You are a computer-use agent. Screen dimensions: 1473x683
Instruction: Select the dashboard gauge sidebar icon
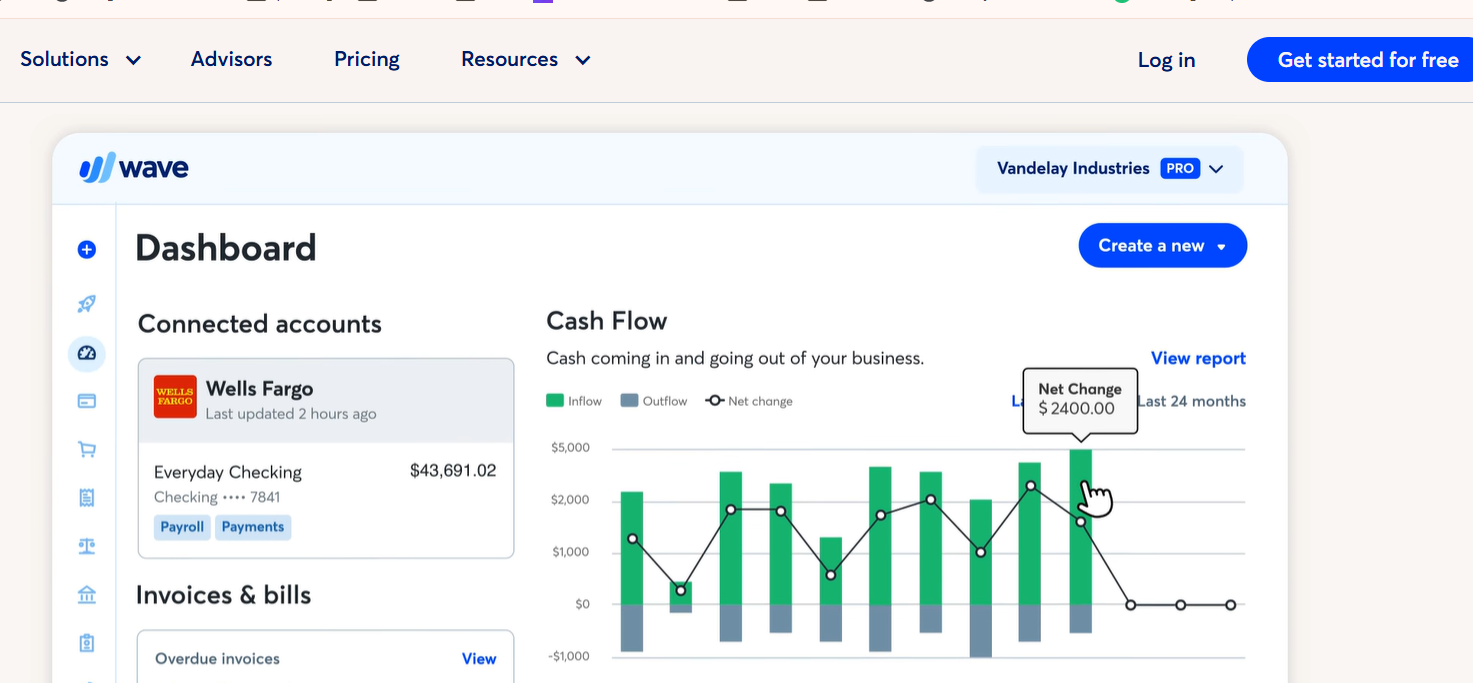pyautogui.click(x=87, y=353)
